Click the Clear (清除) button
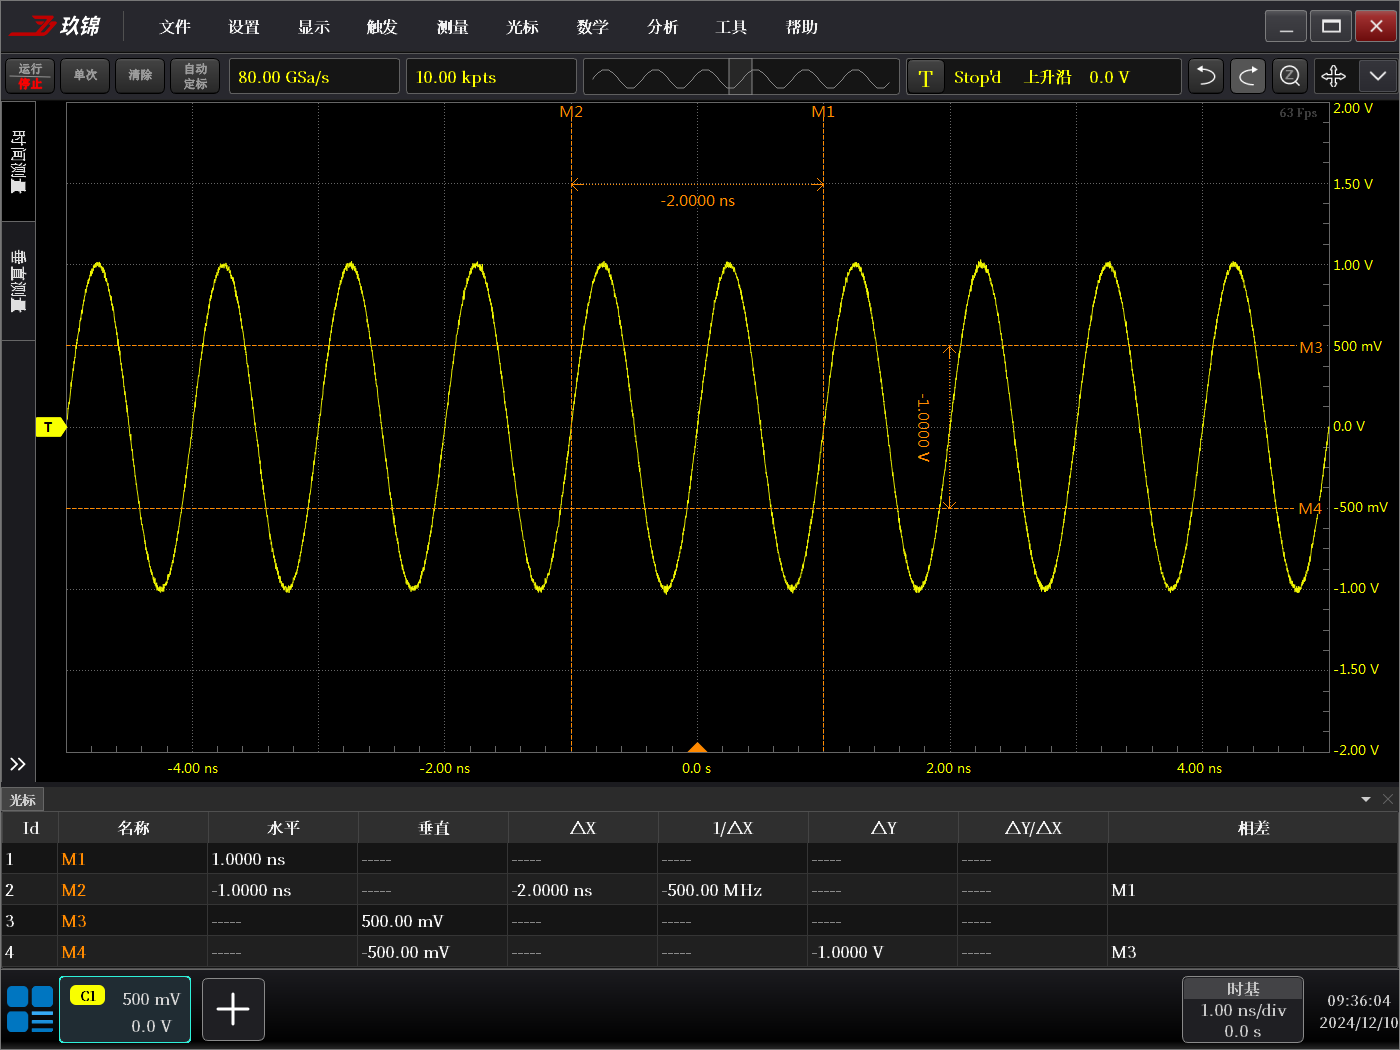Viewport: 1400px width, 1050px height. 140,76
